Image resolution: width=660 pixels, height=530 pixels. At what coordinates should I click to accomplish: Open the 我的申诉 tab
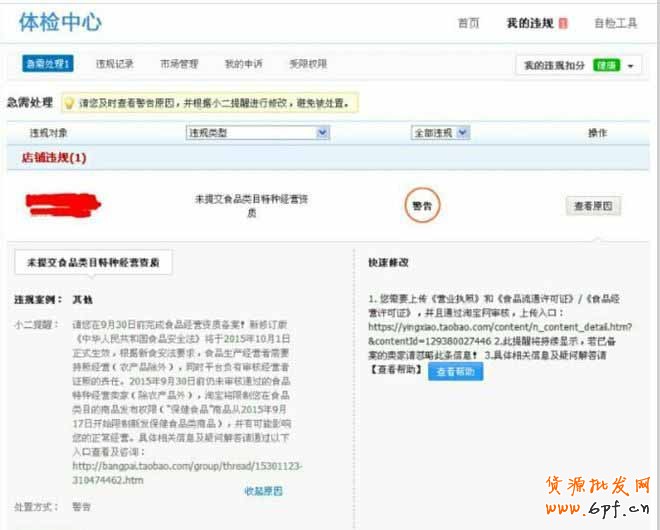click(x=243, y=64)
